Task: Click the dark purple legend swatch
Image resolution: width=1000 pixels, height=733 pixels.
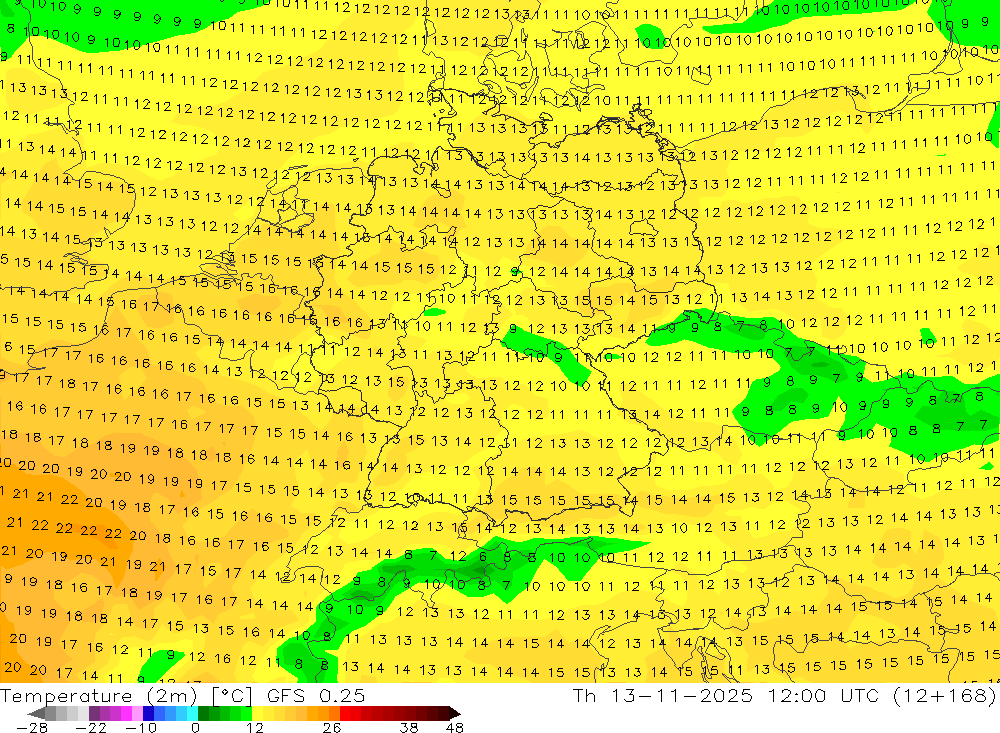Action: (94, 713)
